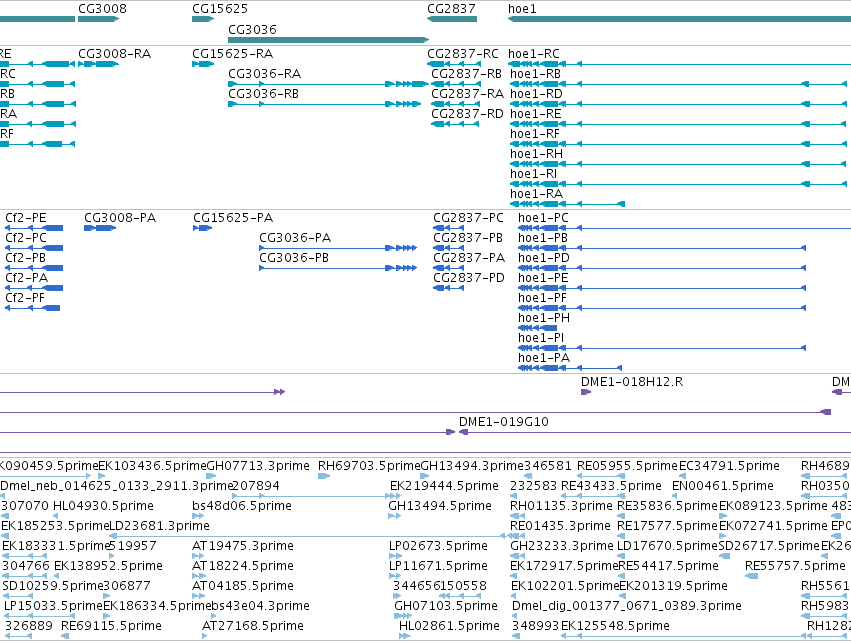Viewport: 851px width, 641px height.
Task: Select EST EK125548.5prime
Action: [615, 627]
